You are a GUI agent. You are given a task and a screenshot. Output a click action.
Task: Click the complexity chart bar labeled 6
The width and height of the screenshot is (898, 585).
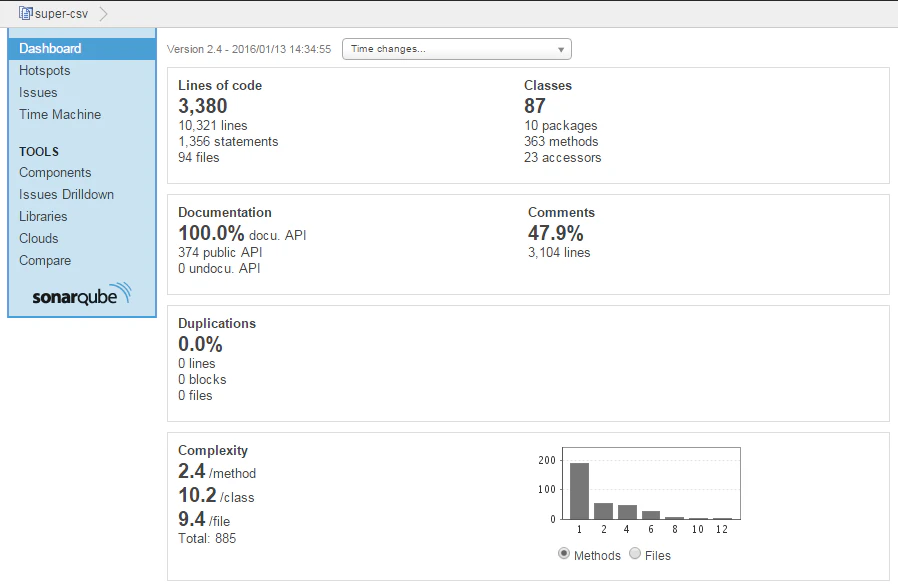(x=651, y=515)
